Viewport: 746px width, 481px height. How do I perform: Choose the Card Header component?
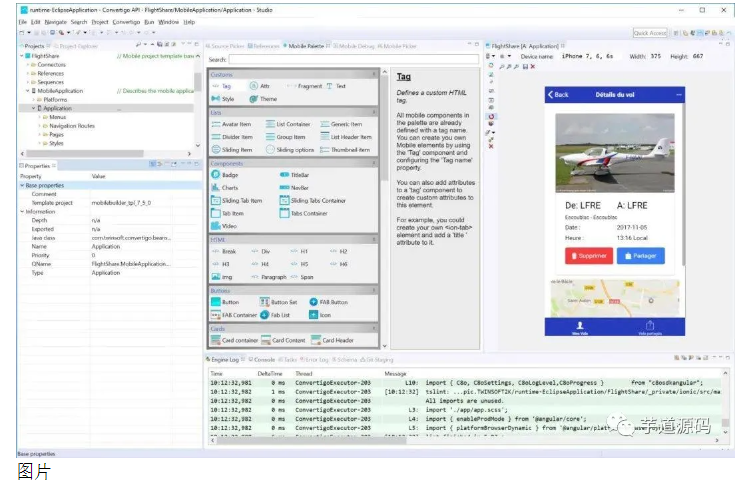[x=332, y=340]
